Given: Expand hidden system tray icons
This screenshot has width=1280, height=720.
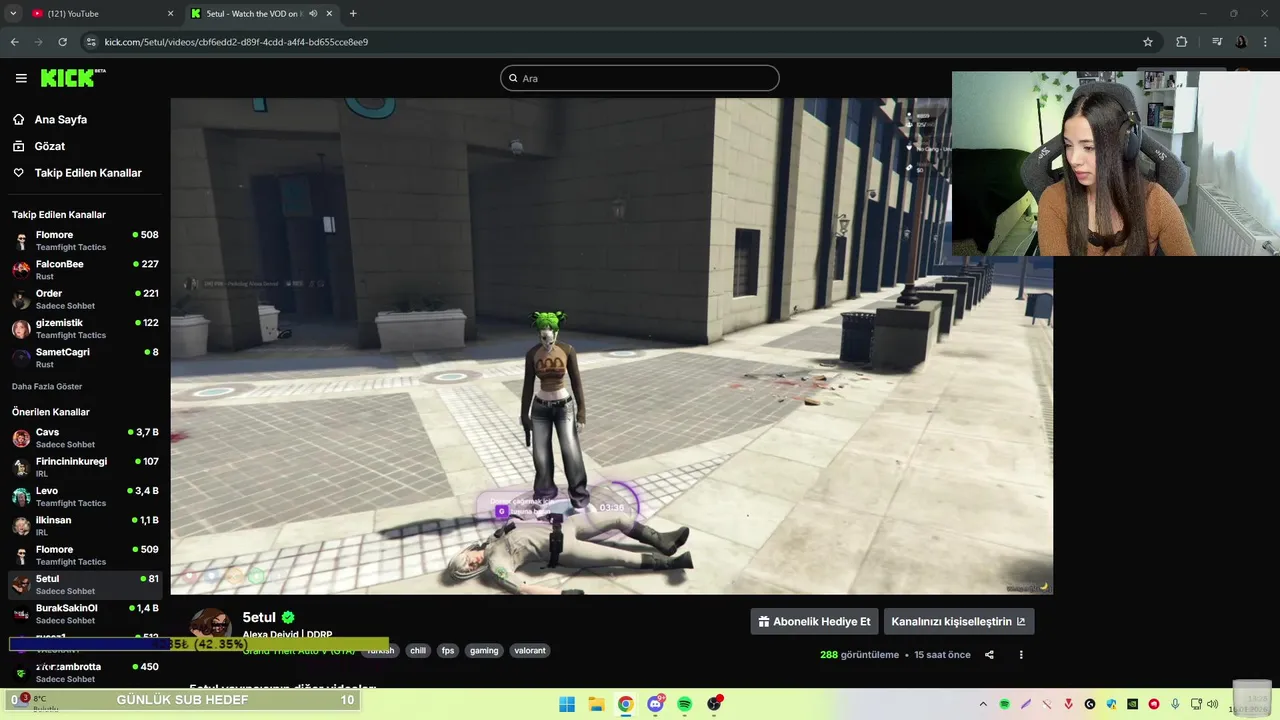Looking at the screenshot, I should [x=983, y=704].
